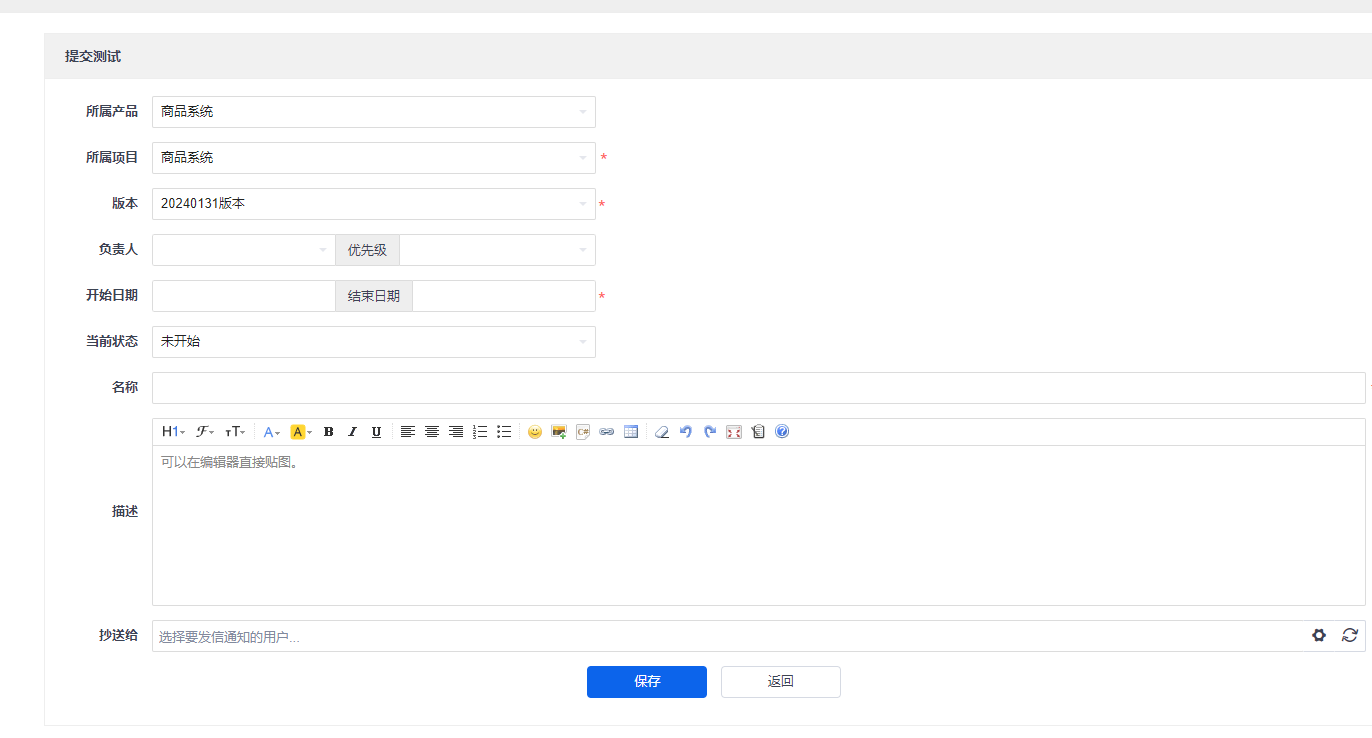Open the font family menu in editor
The width and height of the screenshot is (1372, 738).
(205, 432)
